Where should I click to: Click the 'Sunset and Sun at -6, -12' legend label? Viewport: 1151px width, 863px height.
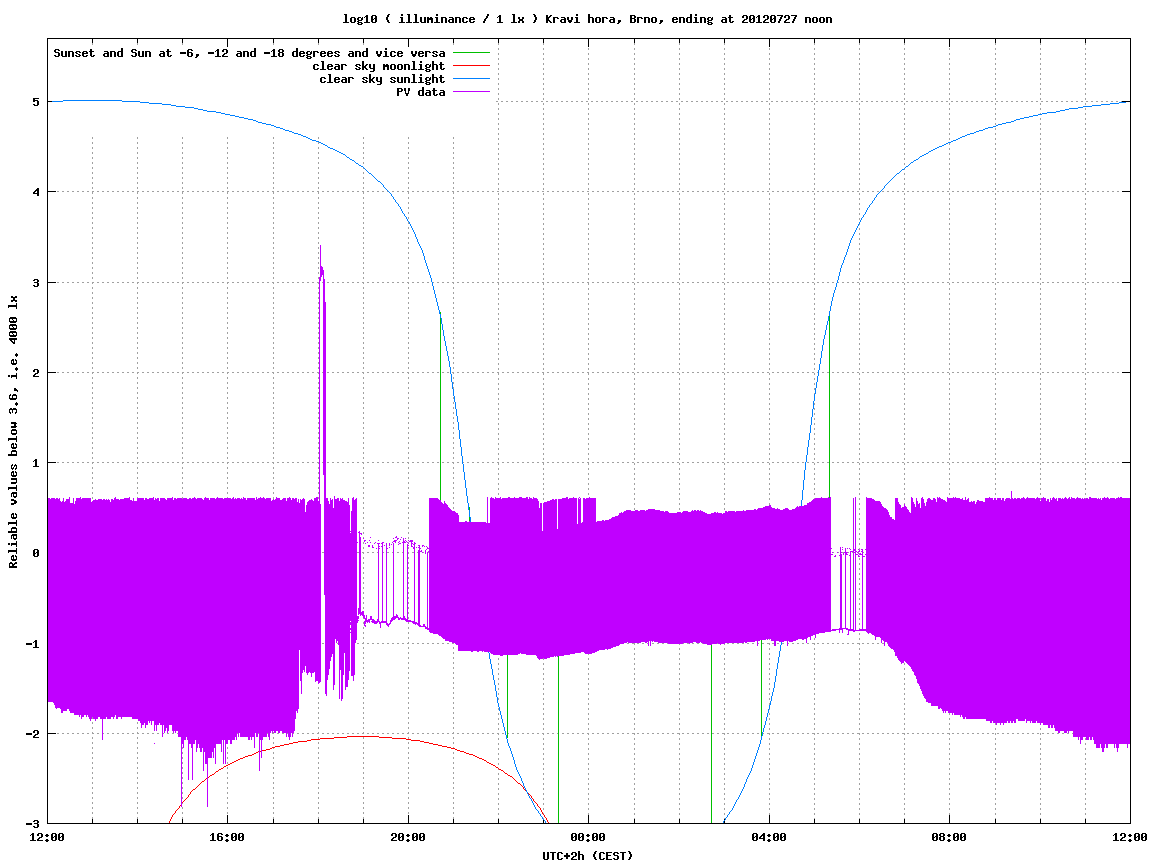click(x=250, y=53)
